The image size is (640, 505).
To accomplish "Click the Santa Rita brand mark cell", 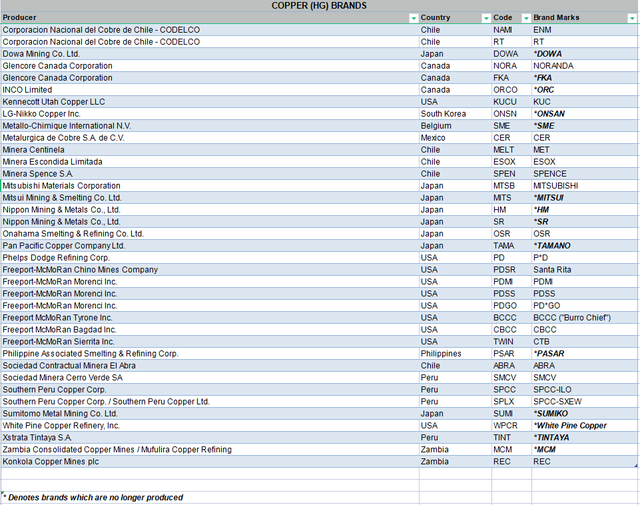I will pos(584,270).
